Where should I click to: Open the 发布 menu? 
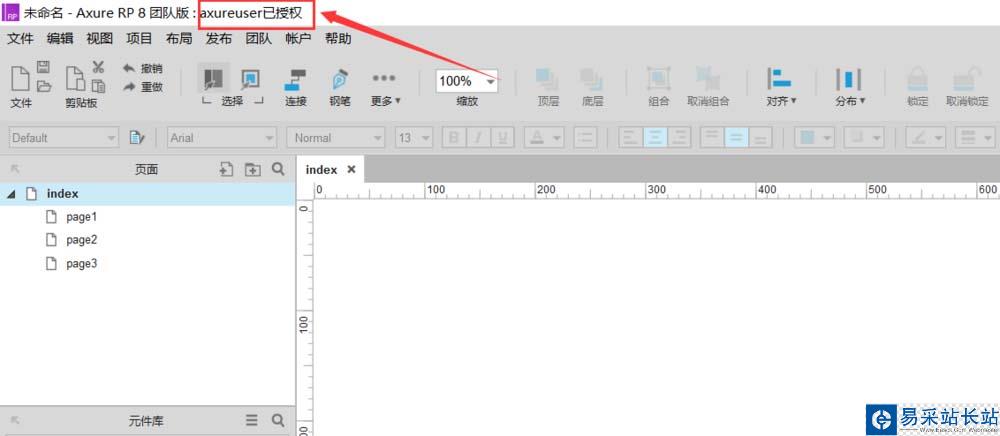(x=219, y=39)
